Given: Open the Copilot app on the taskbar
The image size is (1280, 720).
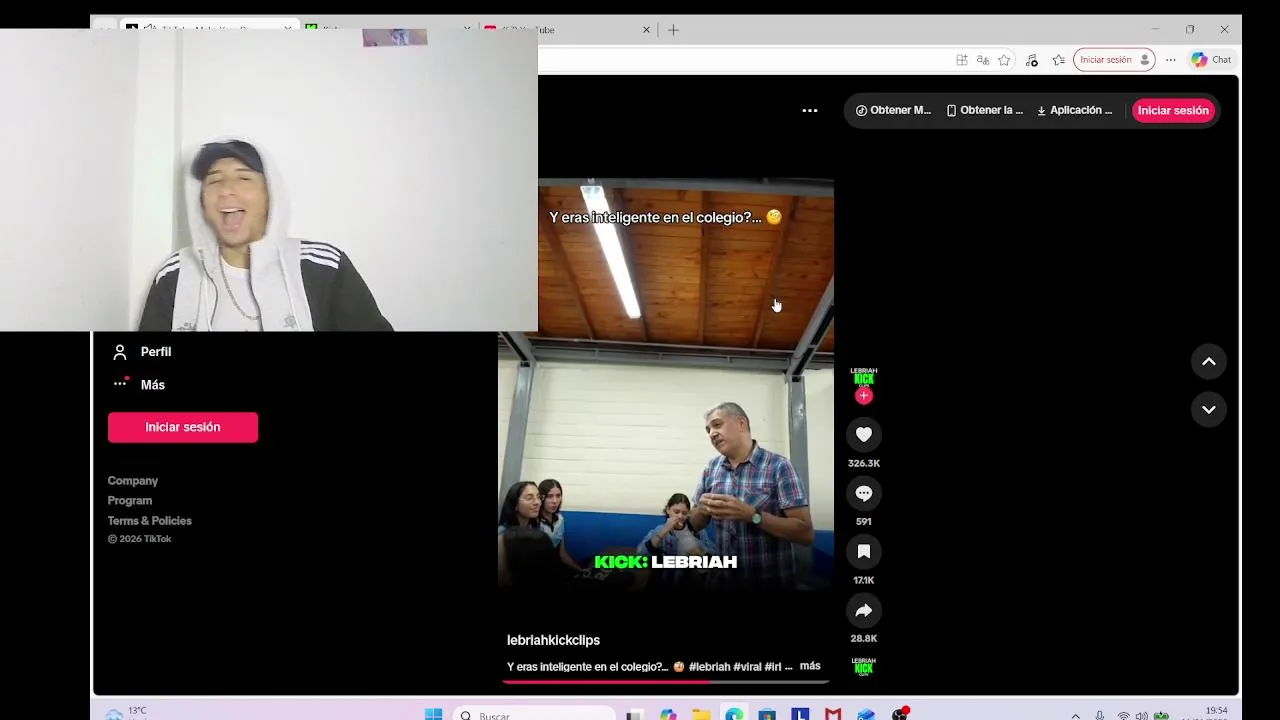Looking at the screenshot, I should 668,714.
